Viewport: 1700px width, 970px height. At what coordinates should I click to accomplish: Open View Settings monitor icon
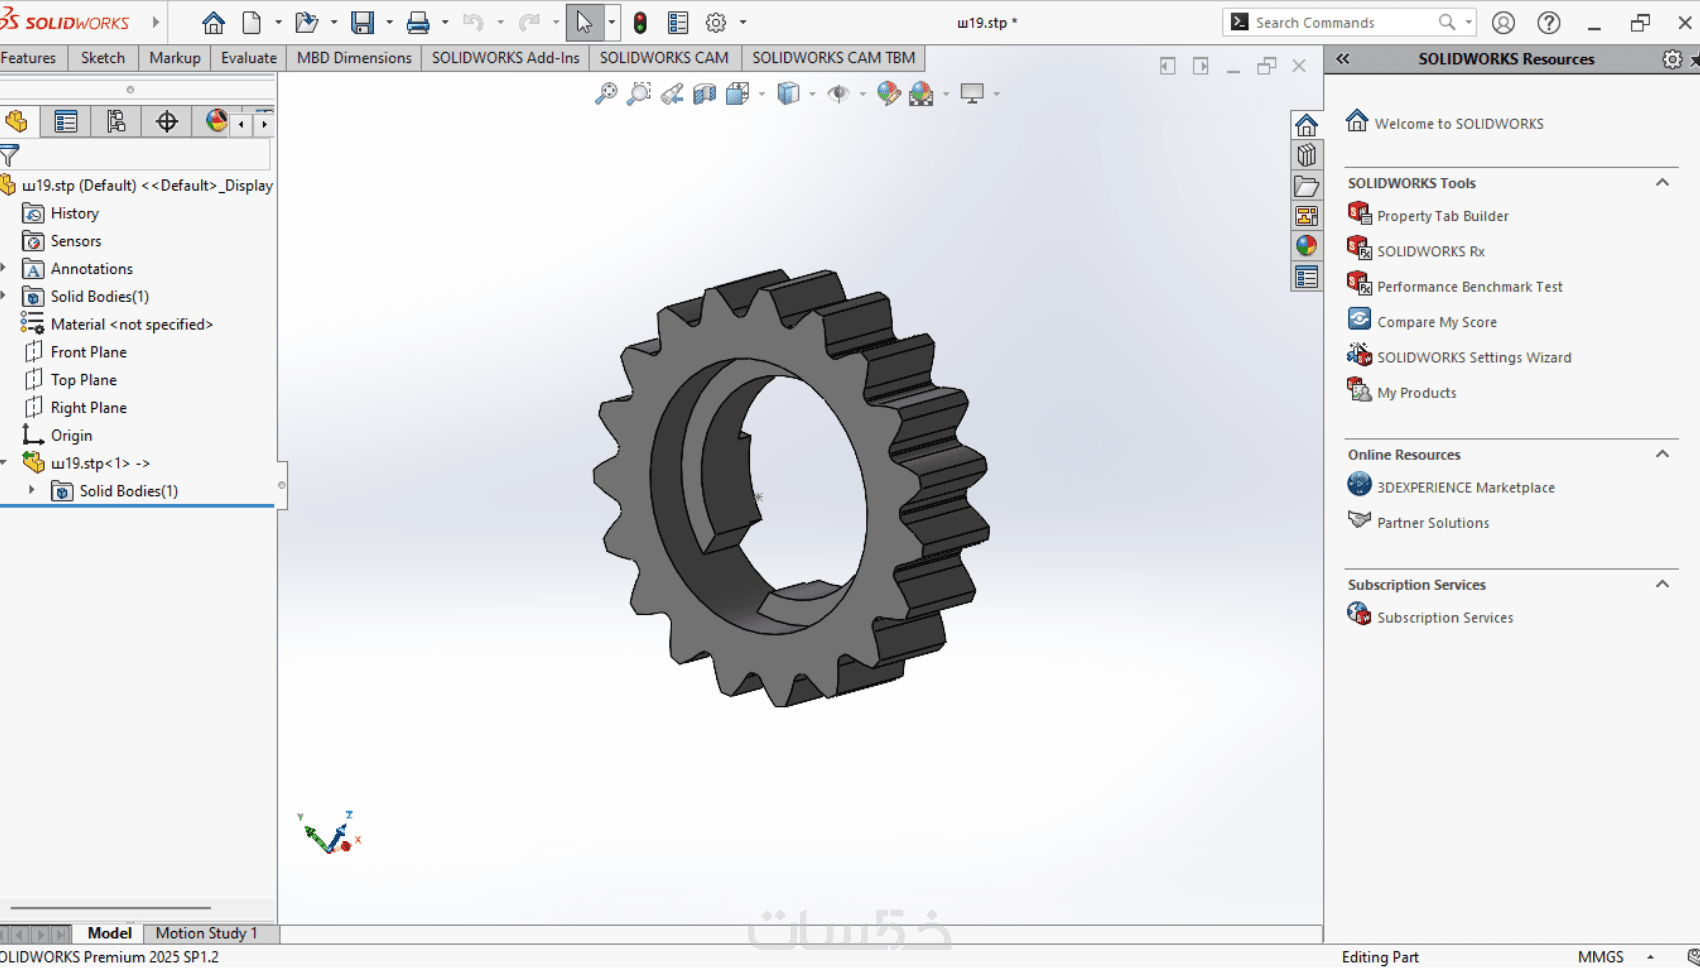(972, 93)
